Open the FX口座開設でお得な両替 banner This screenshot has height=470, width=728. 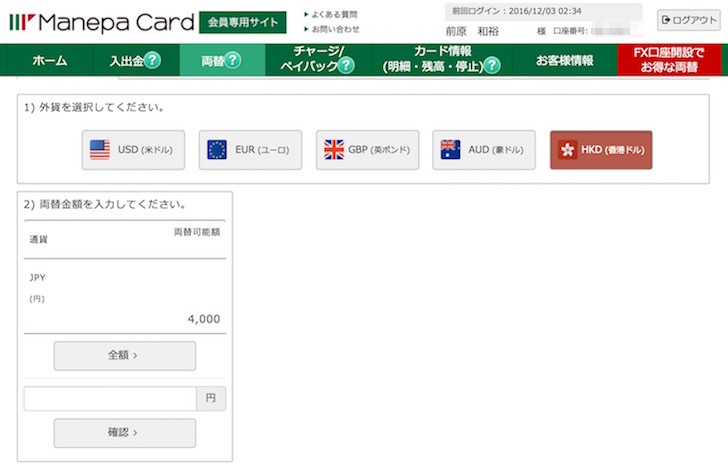(669, 60)
